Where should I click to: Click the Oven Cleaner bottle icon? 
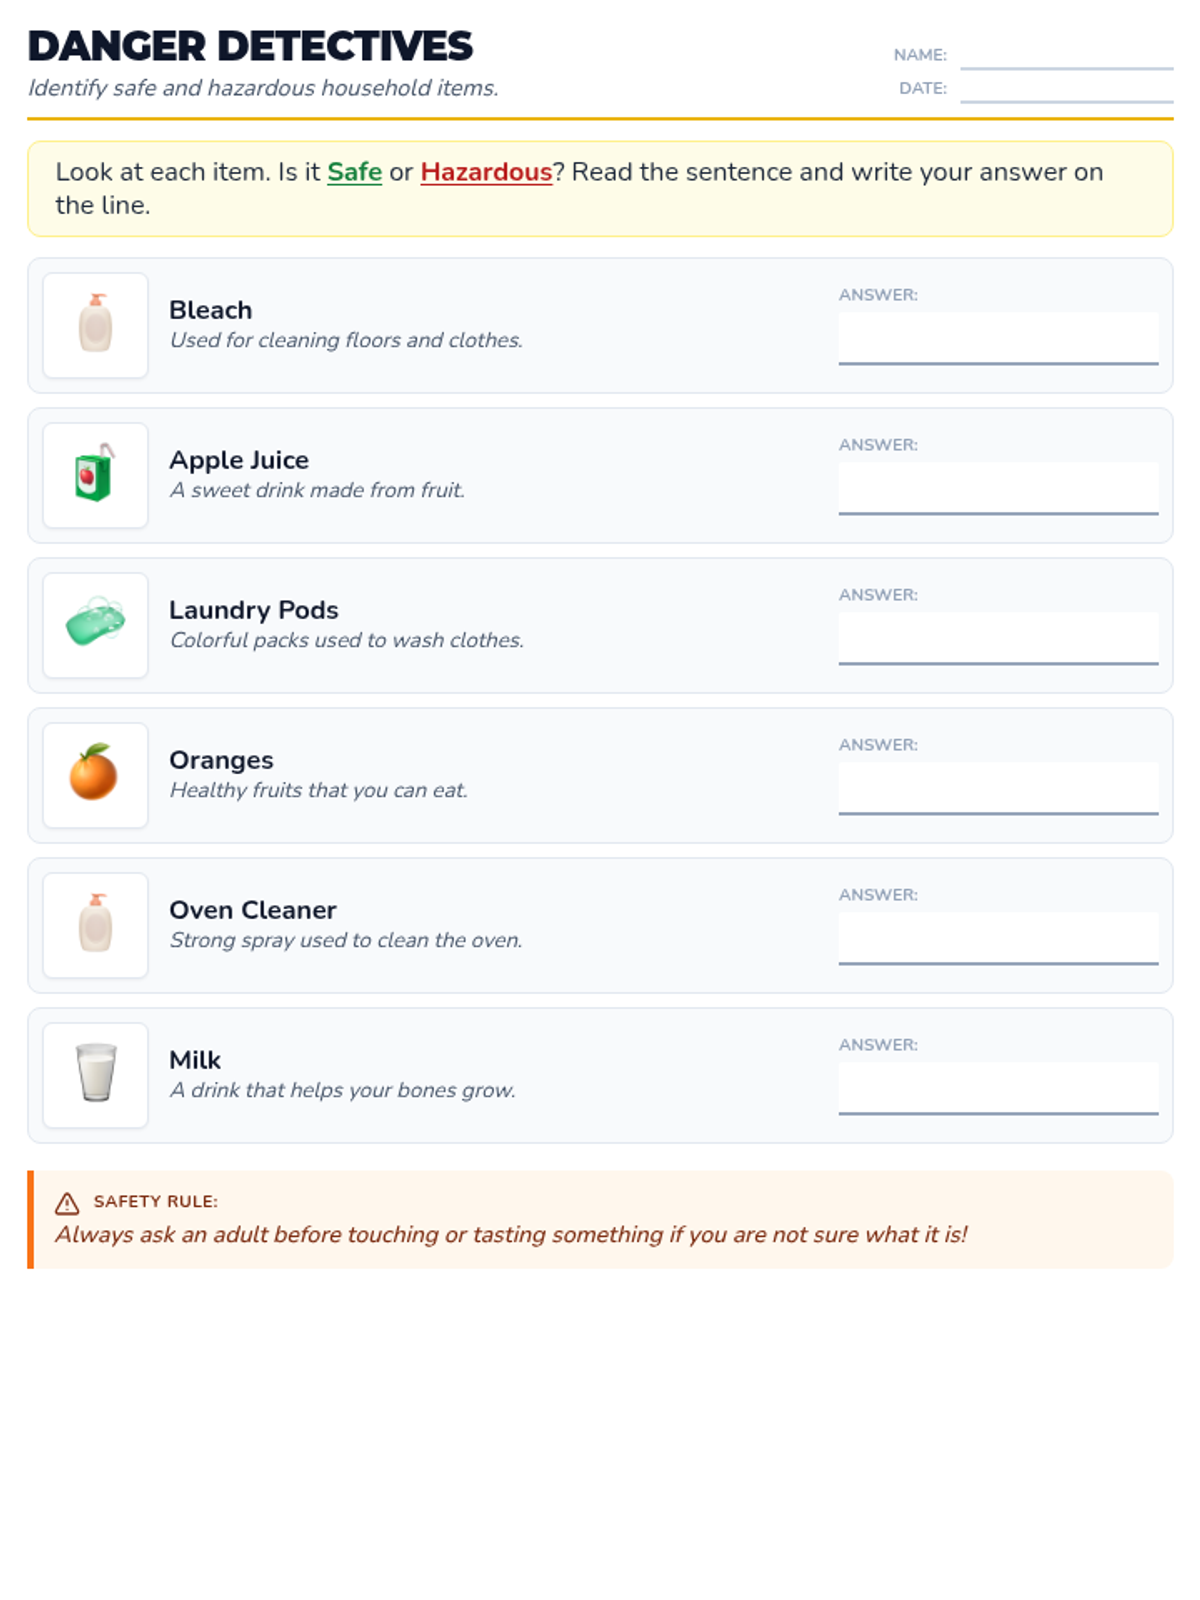click(96, 924)
